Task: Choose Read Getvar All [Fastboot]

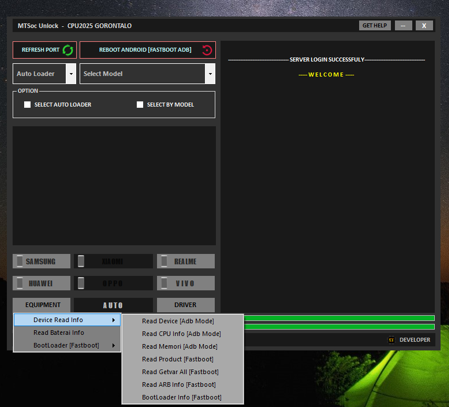Action: click(180, 372)
